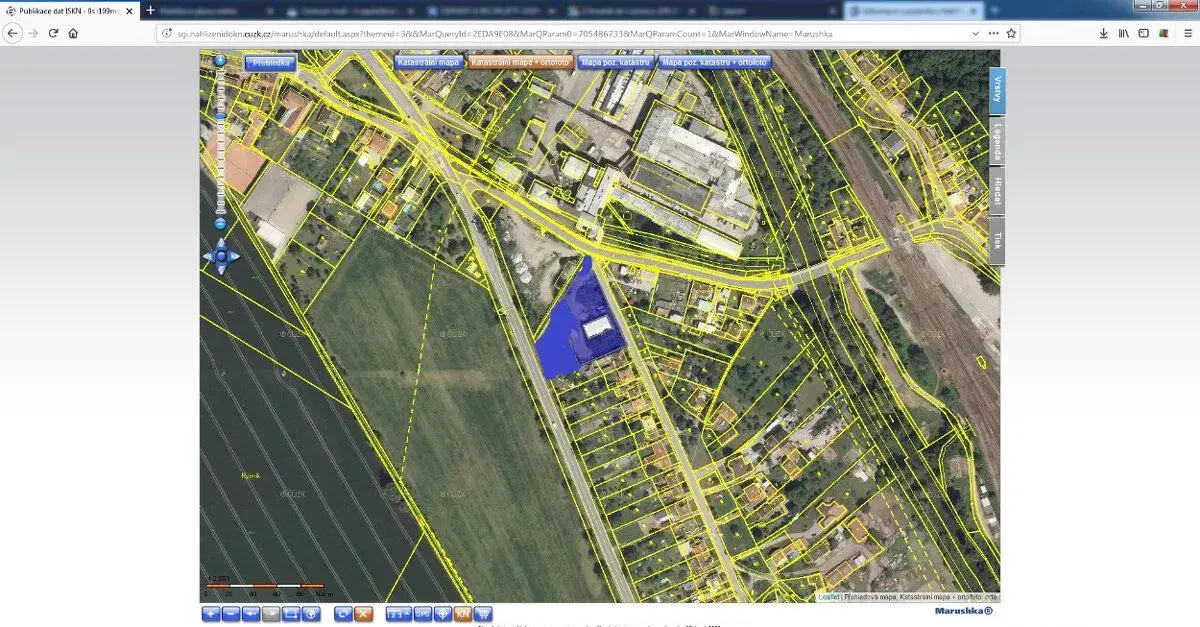The height and width of the screenshot is (627, 1200).
Task: Open the browser library icon
Action: click(1124, 33)
